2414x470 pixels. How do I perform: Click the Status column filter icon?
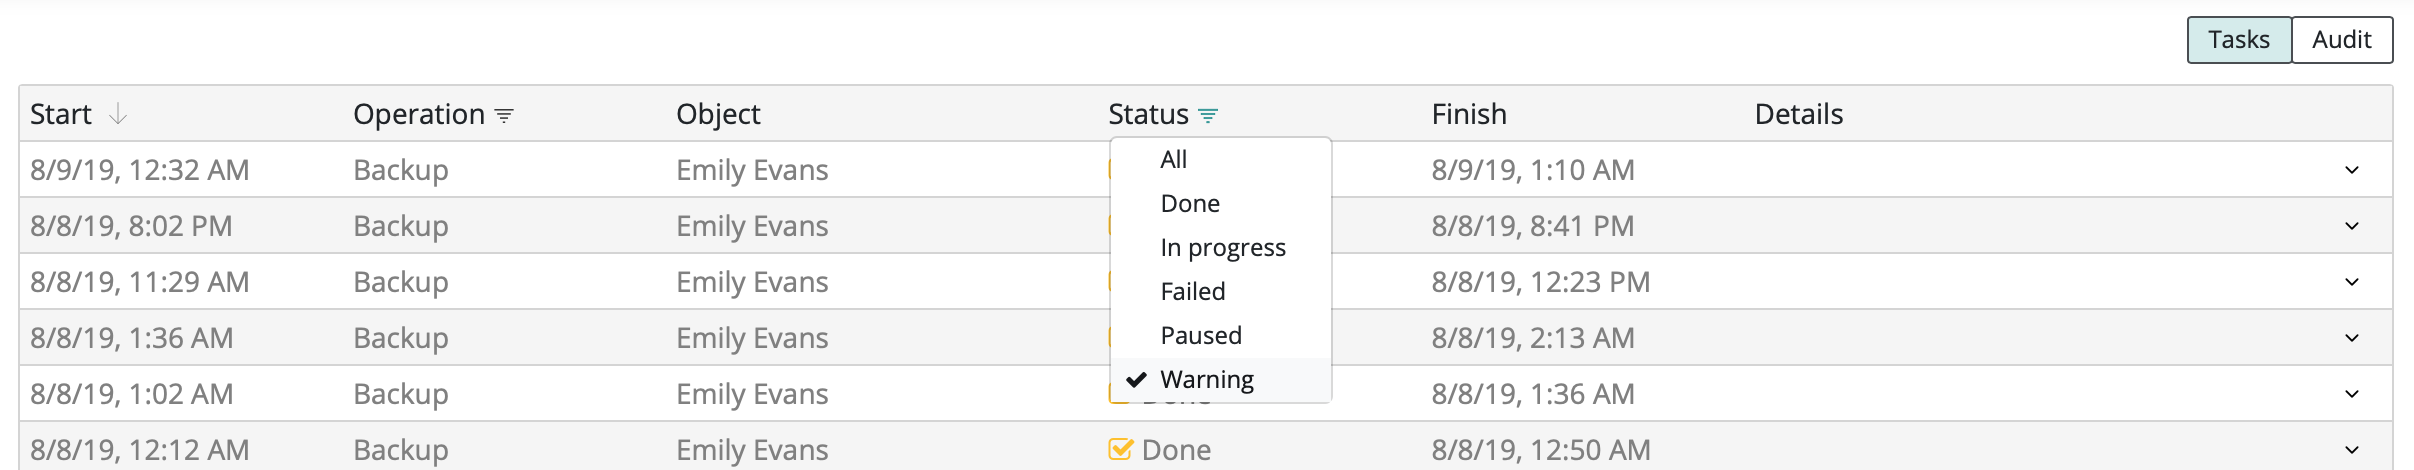(1208, 116)
